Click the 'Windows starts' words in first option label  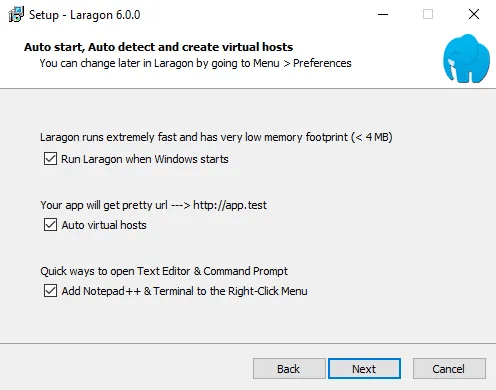tap(191, 159)
